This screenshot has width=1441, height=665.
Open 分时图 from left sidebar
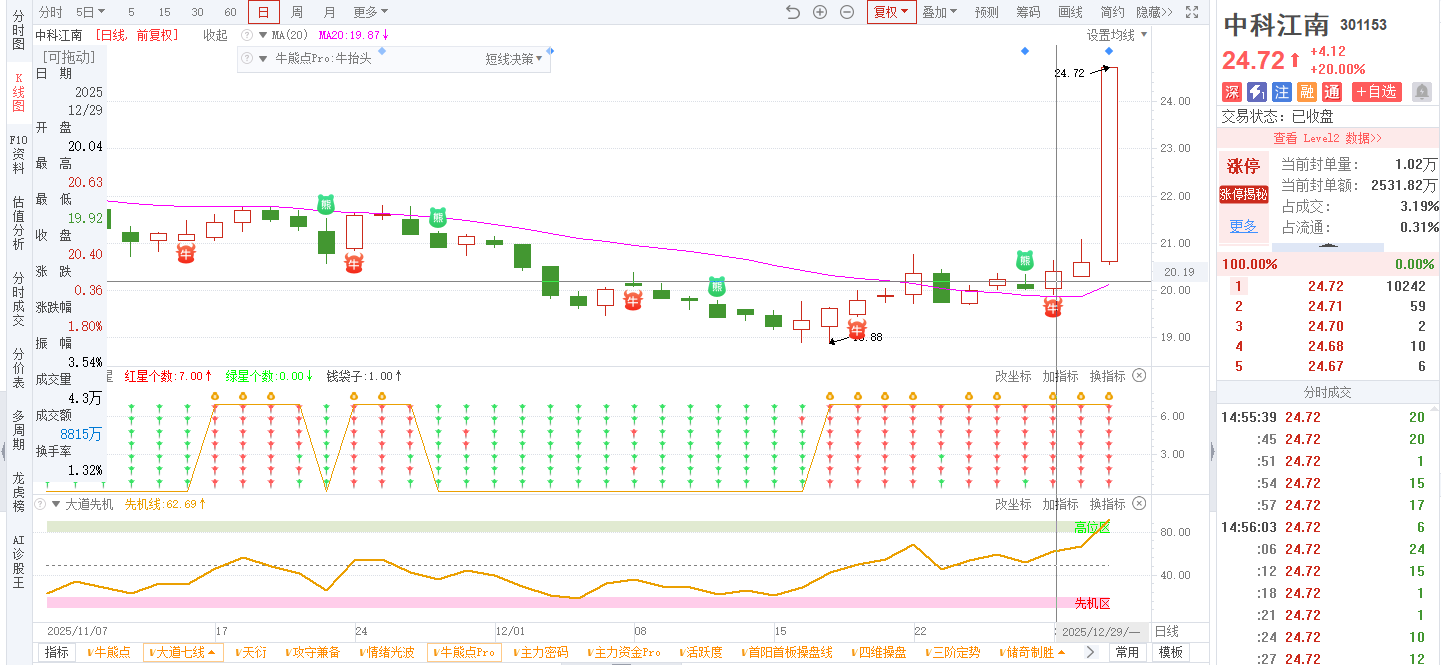coord(18,31)
